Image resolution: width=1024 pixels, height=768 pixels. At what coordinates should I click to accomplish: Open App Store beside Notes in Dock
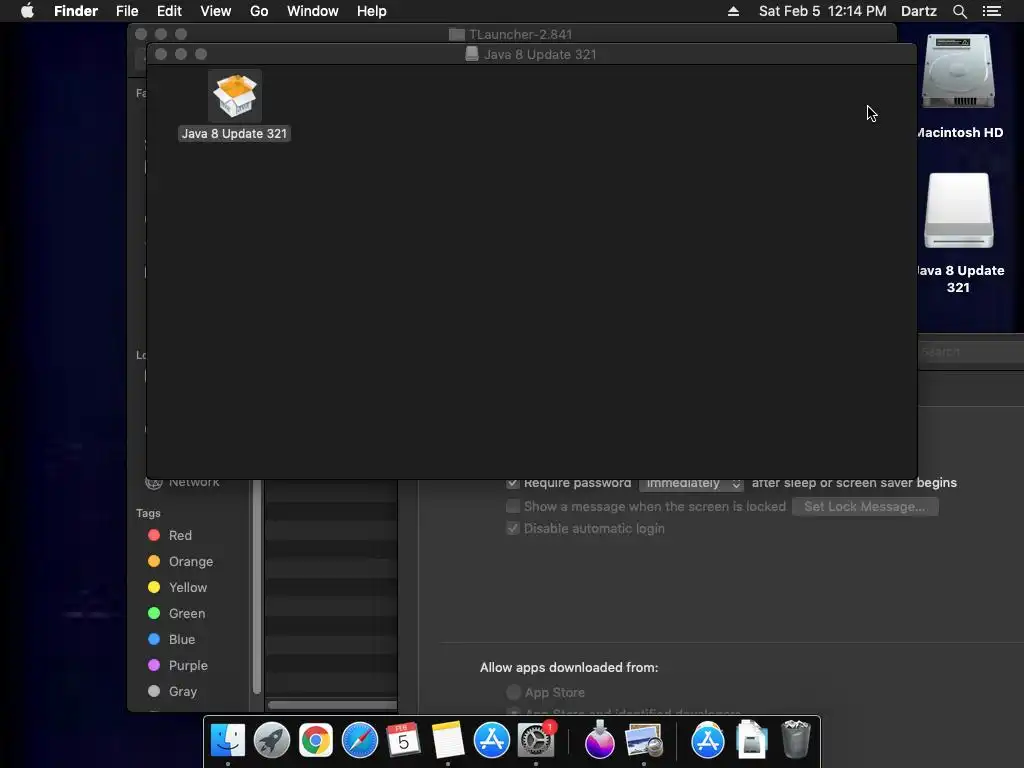pos(492,740)
